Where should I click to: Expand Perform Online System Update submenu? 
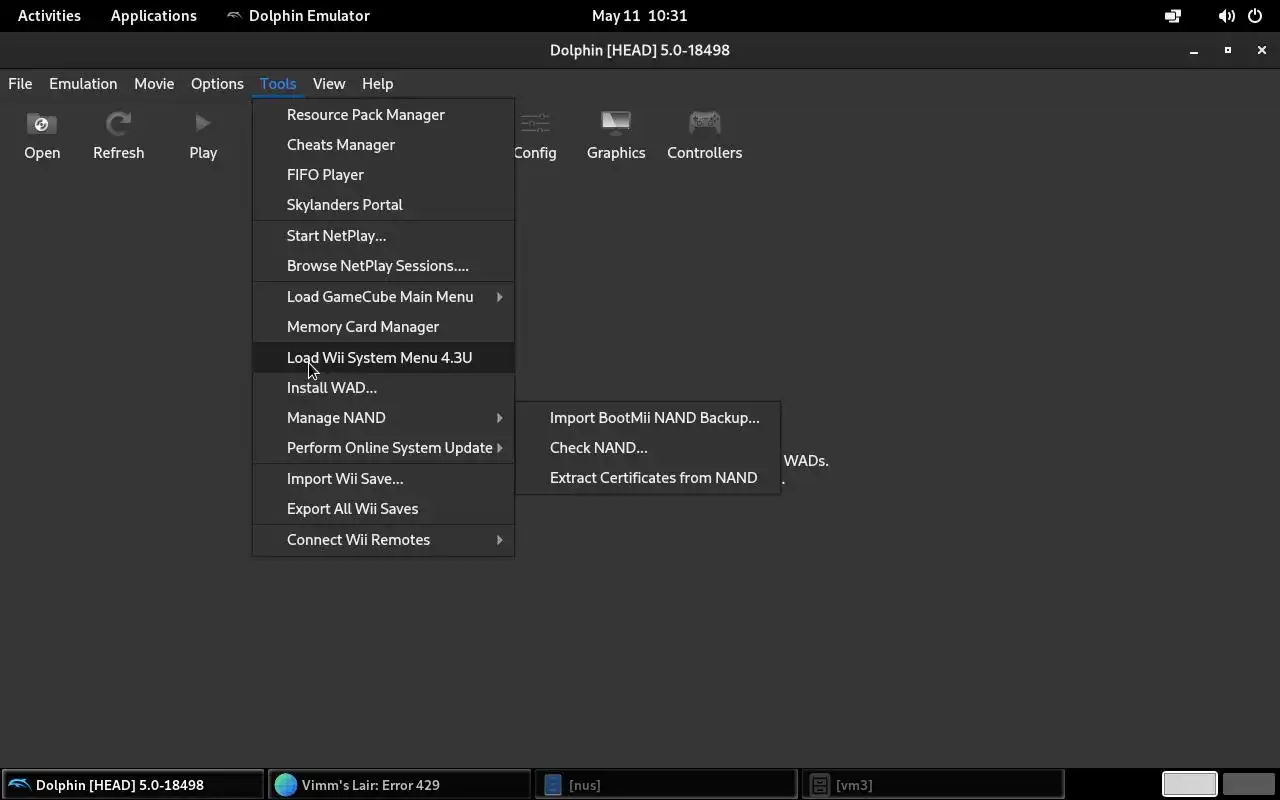click(383, 448)
